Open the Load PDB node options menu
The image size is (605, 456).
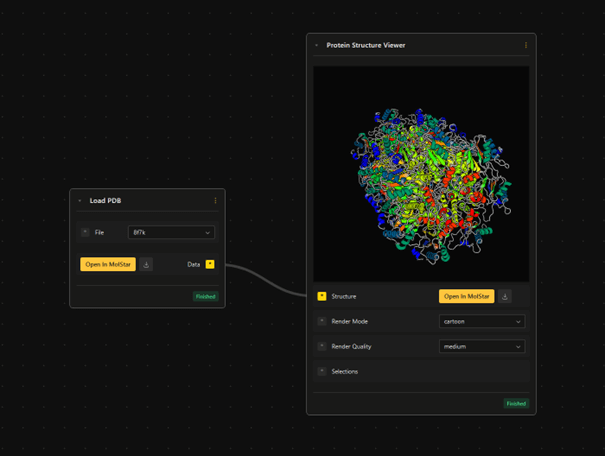(215, 201)
